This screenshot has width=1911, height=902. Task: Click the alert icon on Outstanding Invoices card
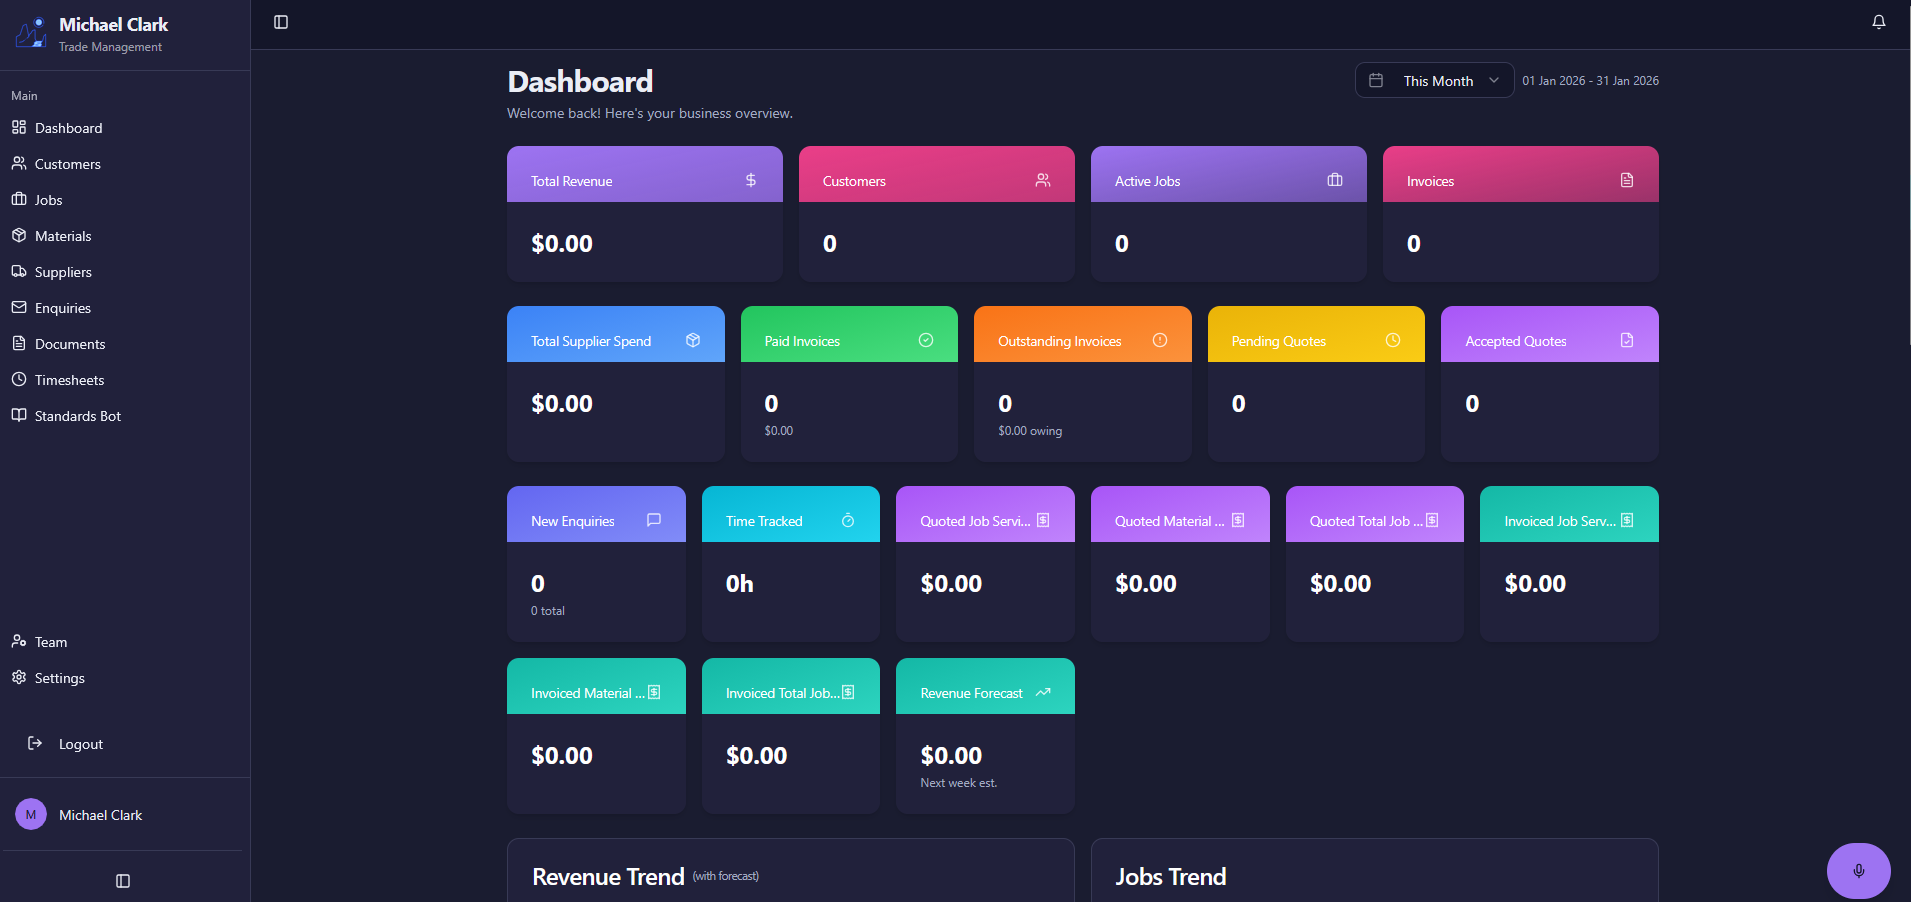(1159, 340)
